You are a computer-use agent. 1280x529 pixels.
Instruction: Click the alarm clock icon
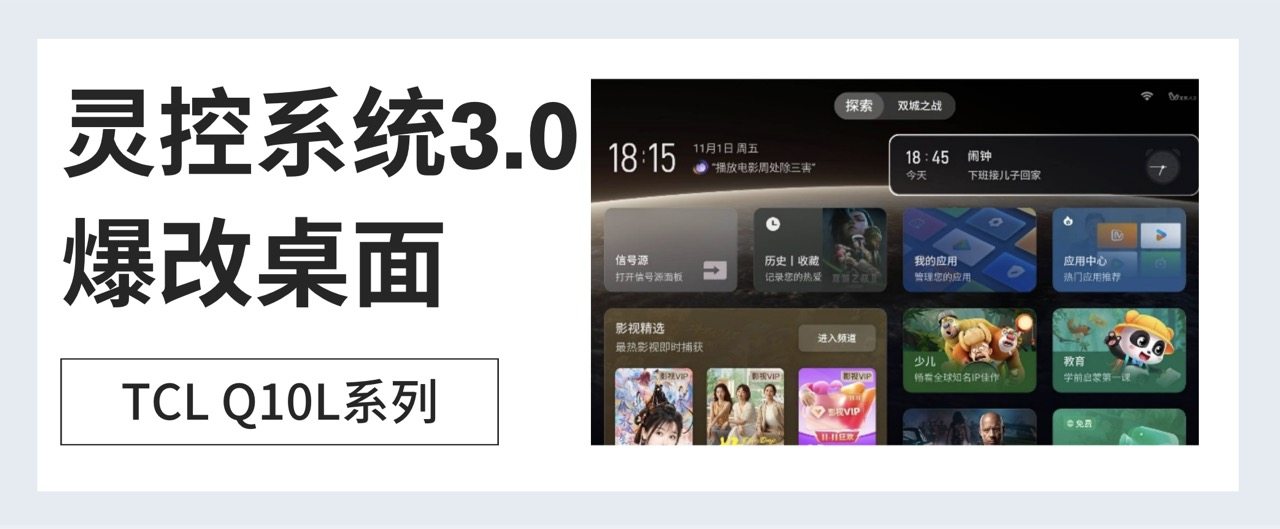1162,168
